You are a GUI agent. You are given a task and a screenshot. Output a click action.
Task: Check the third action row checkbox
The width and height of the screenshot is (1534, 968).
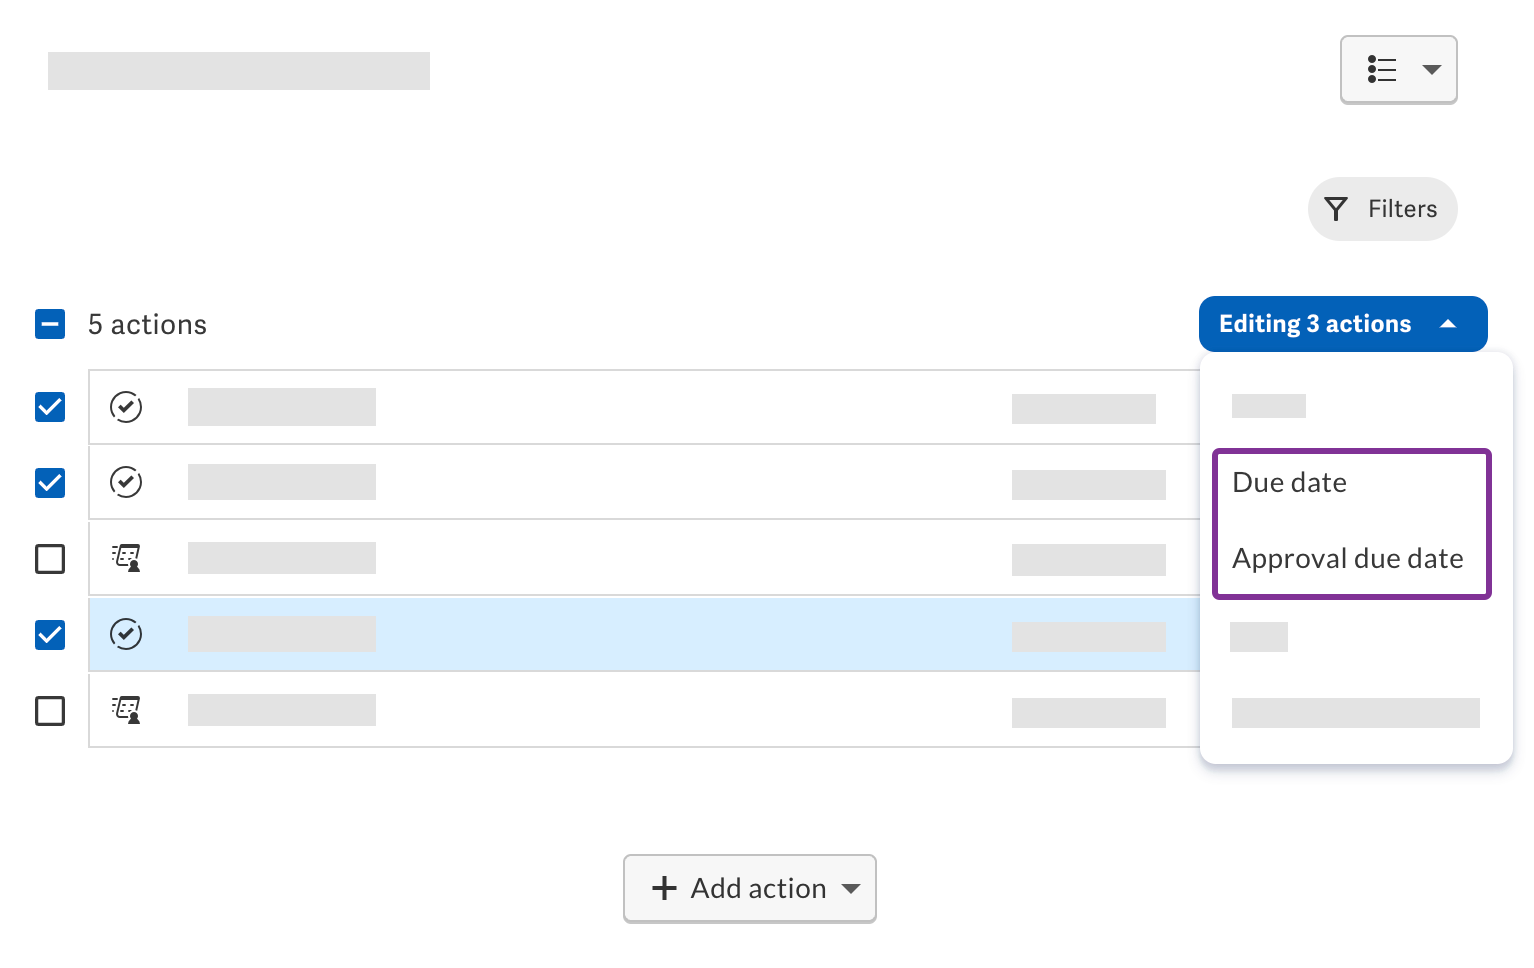click(x=50, y=558)
